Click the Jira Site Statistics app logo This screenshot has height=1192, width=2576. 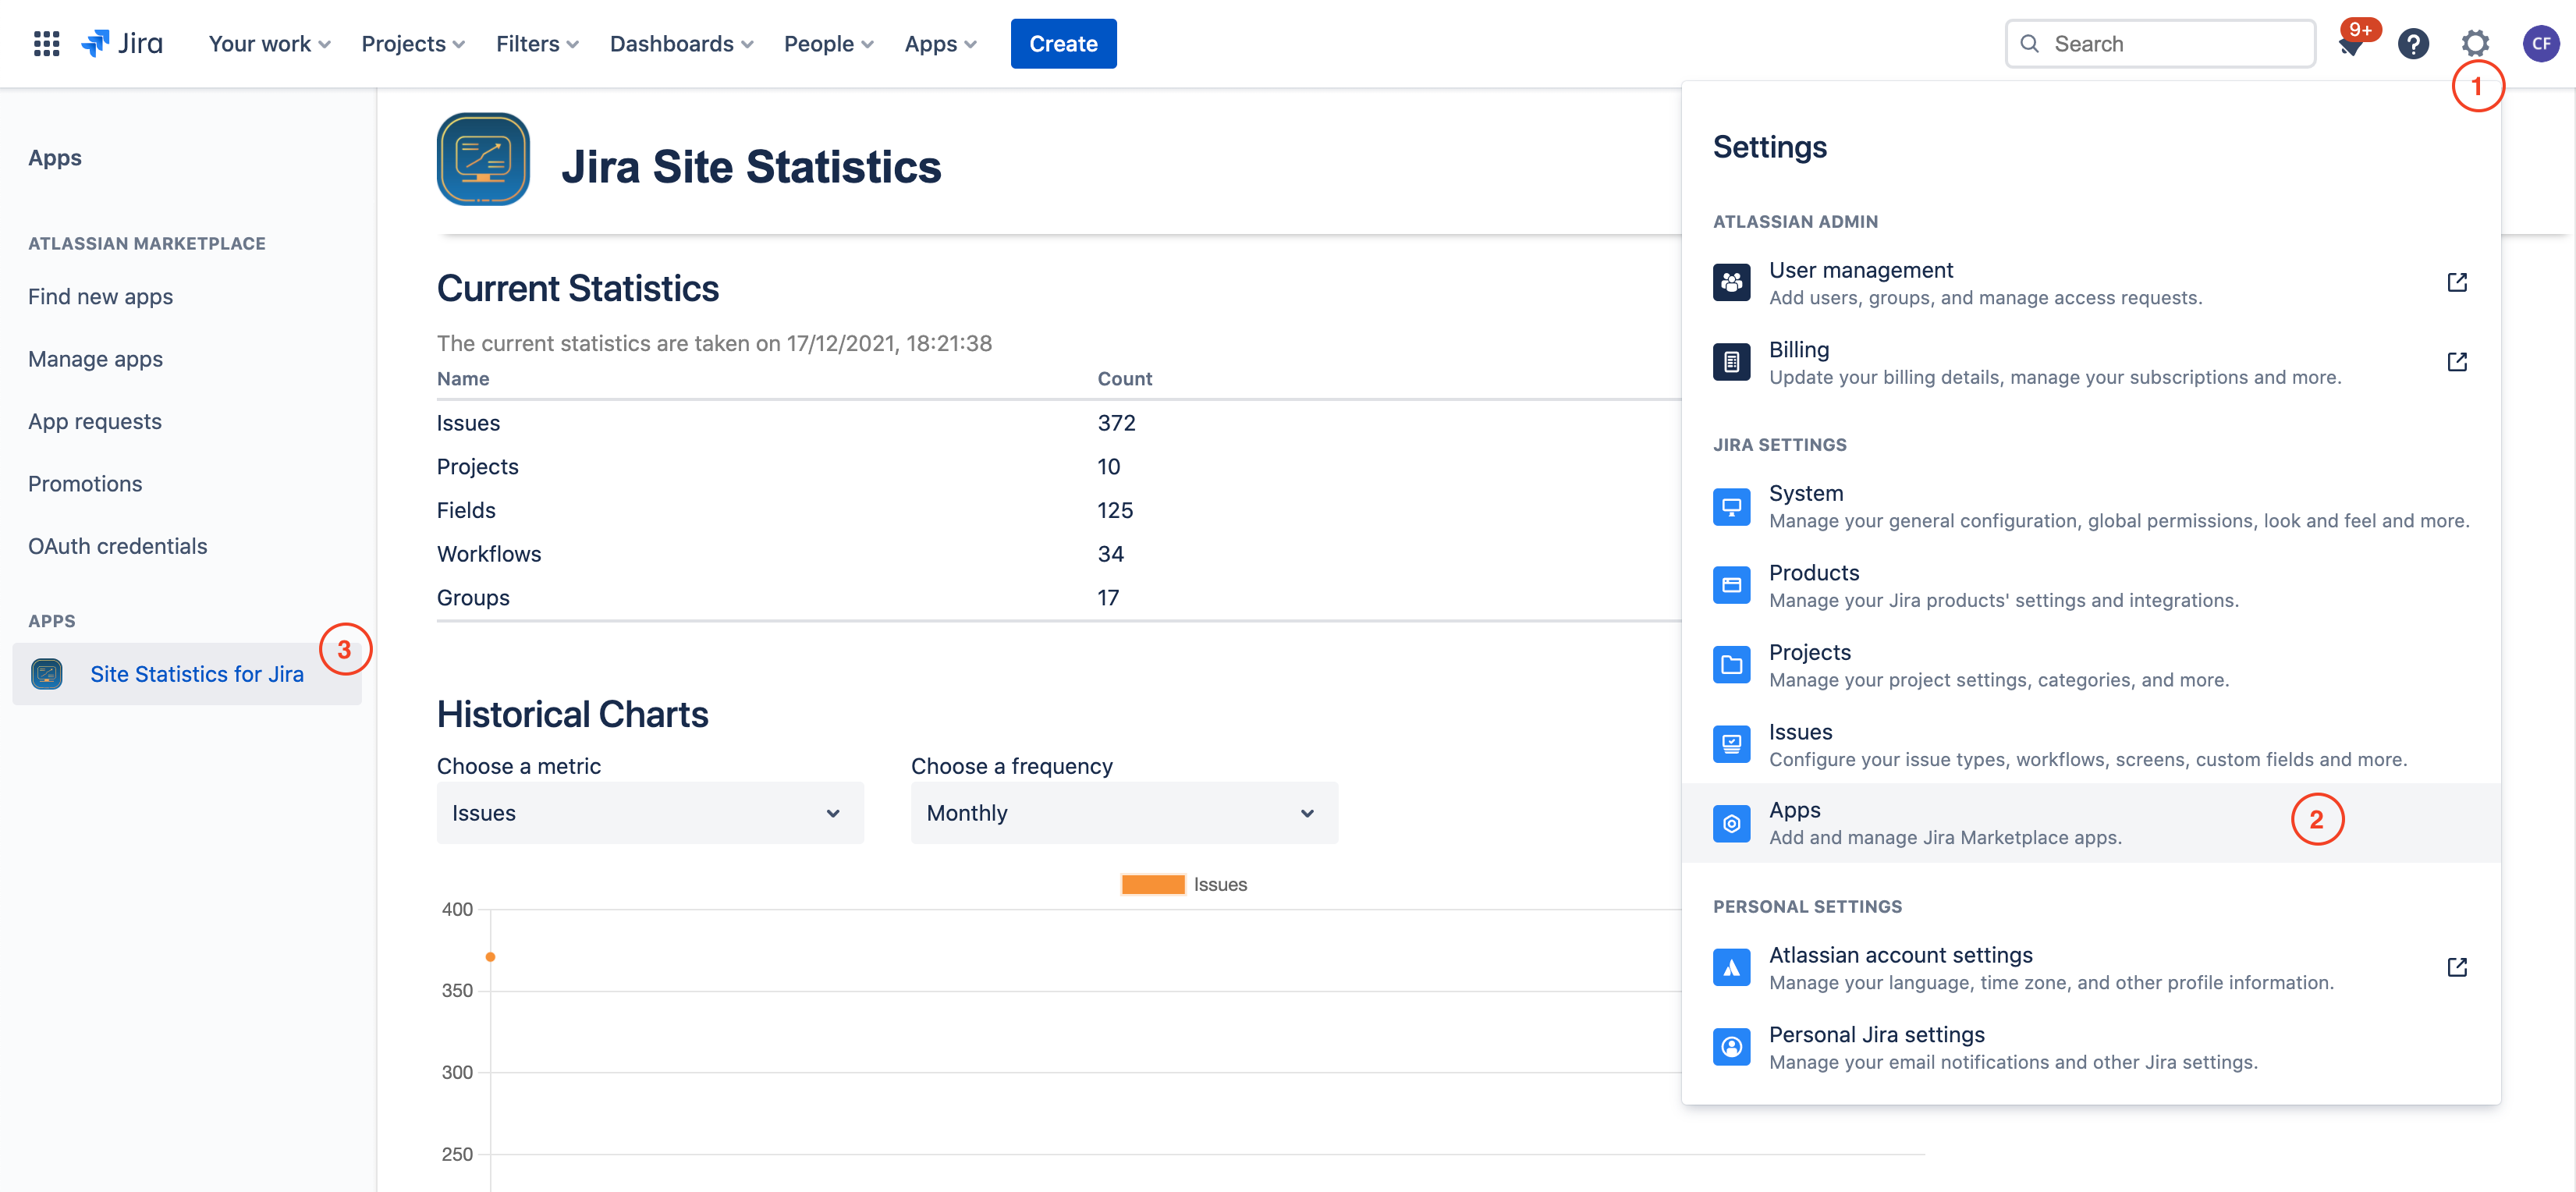(x=483, y=160)
